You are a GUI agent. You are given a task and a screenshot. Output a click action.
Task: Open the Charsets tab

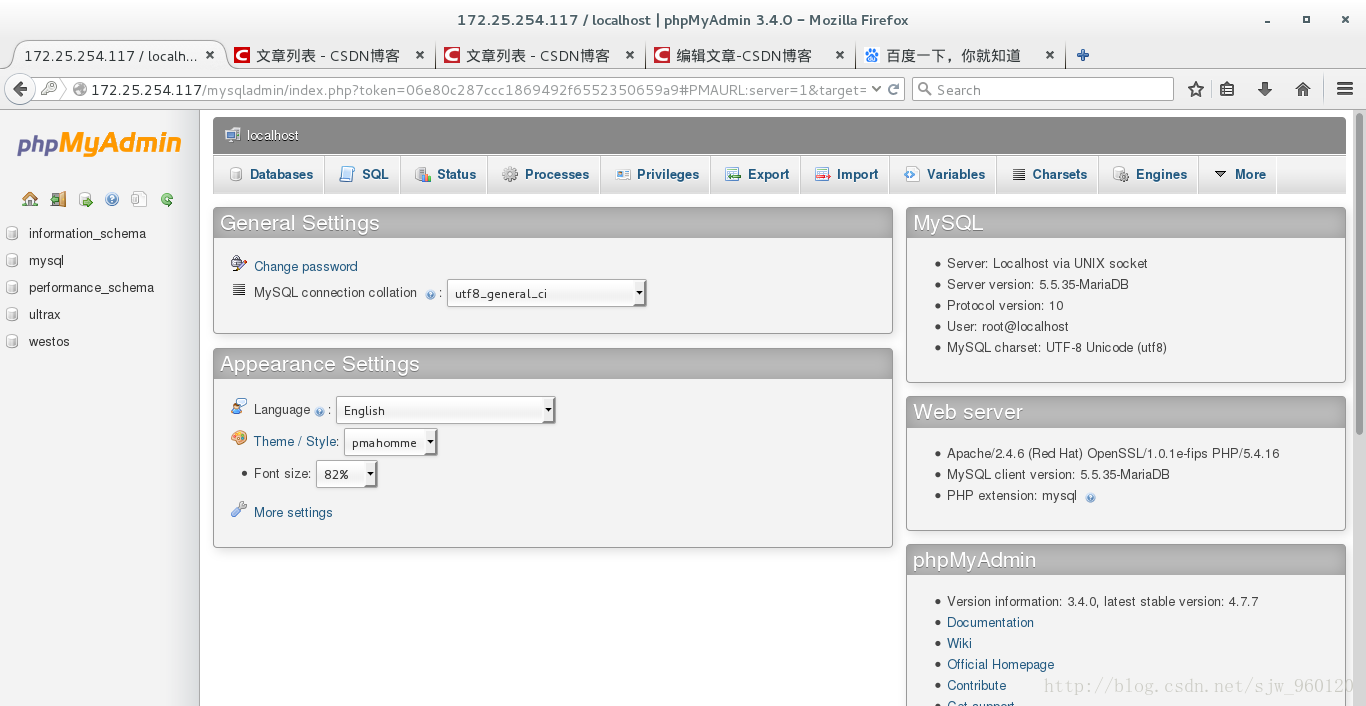coord(1048,174)
